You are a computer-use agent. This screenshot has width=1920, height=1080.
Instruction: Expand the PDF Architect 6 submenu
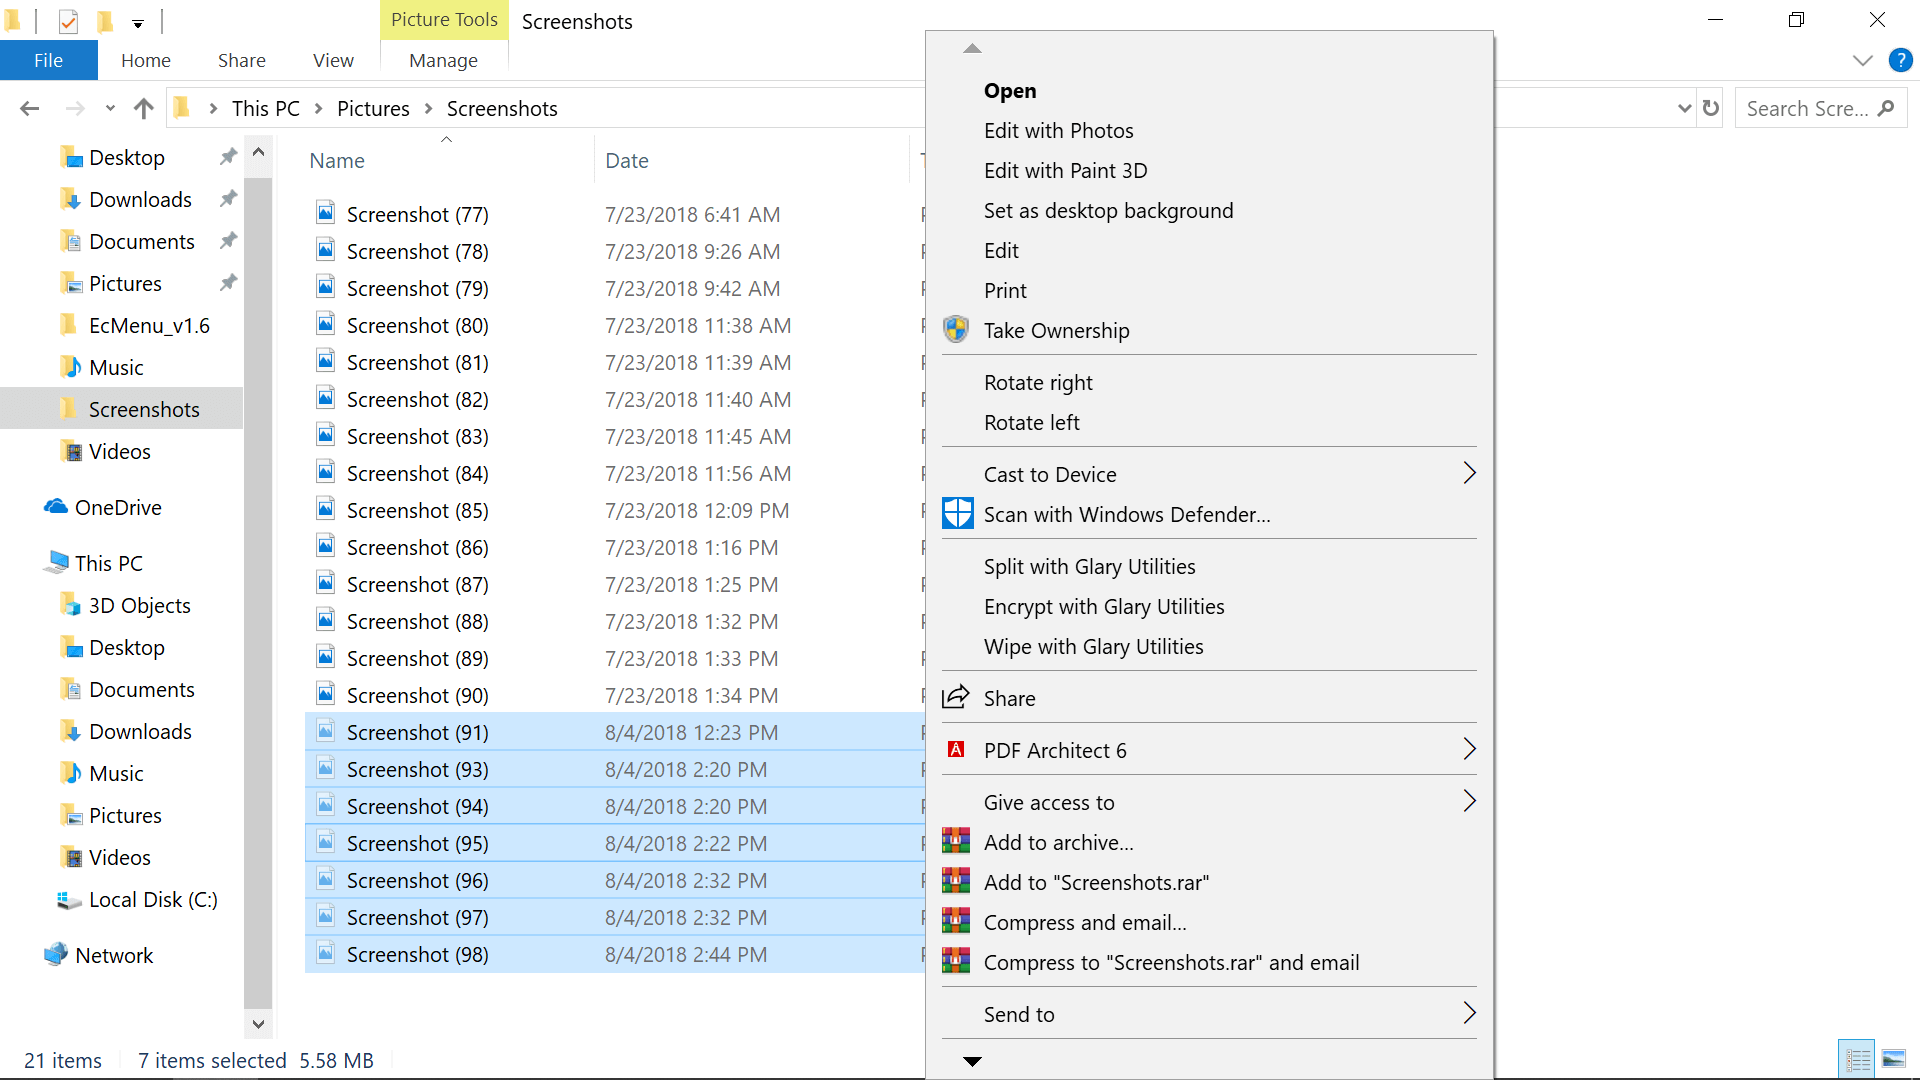click(x=1468, y=749)
